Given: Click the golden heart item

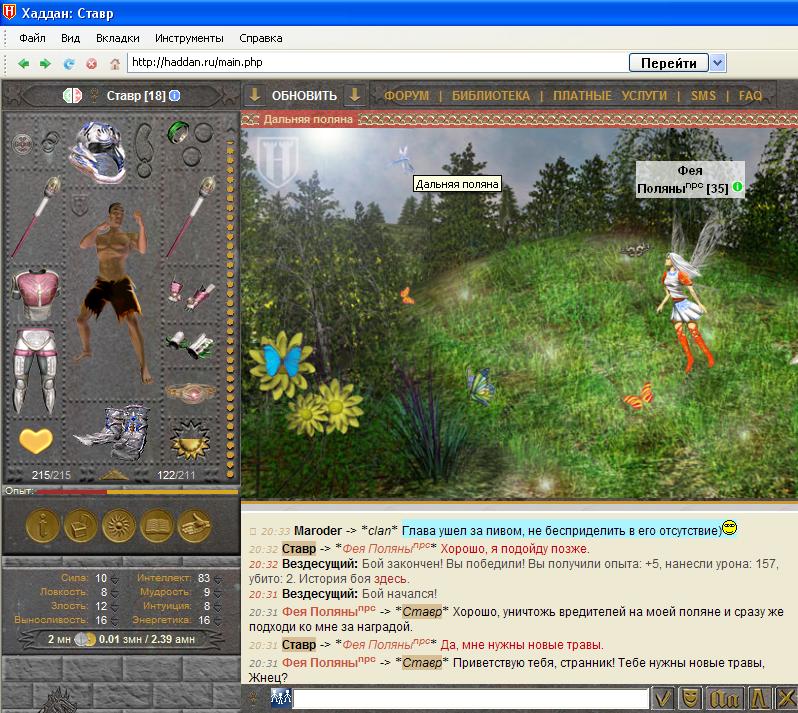Looking at the screenshot, I should point(36,440).
